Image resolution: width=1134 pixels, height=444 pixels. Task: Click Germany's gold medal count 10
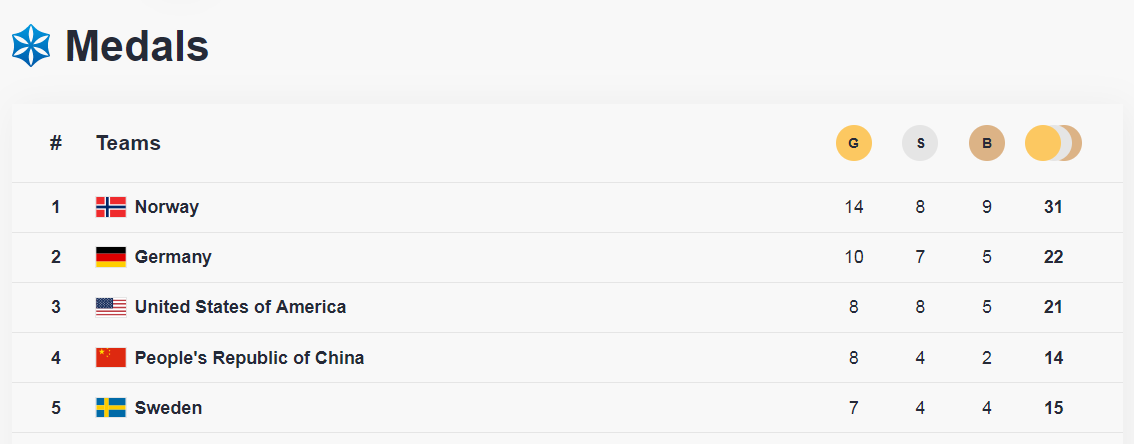(853, 257)
